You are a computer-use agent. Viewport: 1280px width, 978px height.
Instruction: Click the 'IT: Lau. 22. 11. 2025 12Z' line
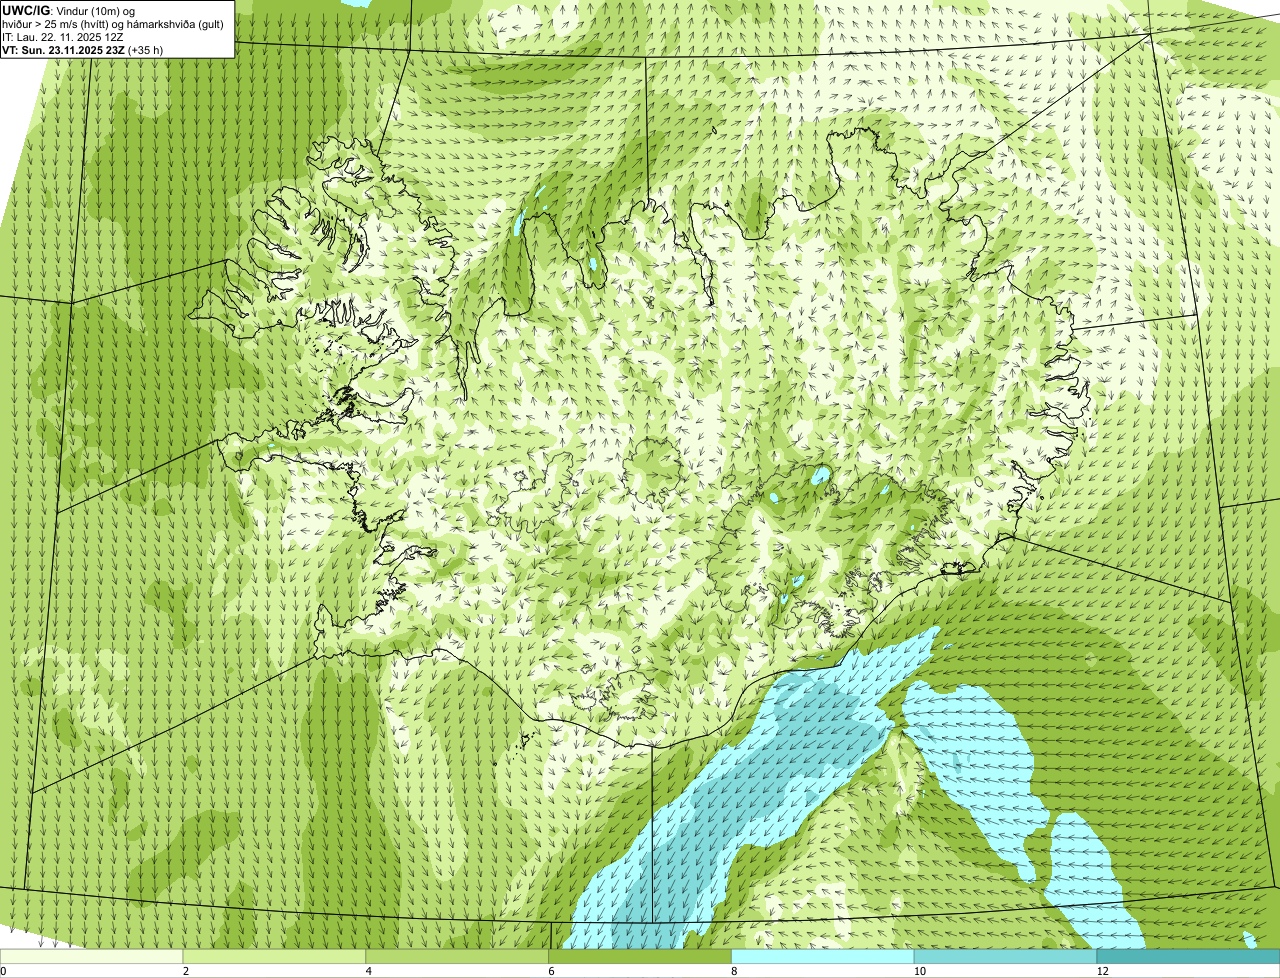(x=63, y=36)
